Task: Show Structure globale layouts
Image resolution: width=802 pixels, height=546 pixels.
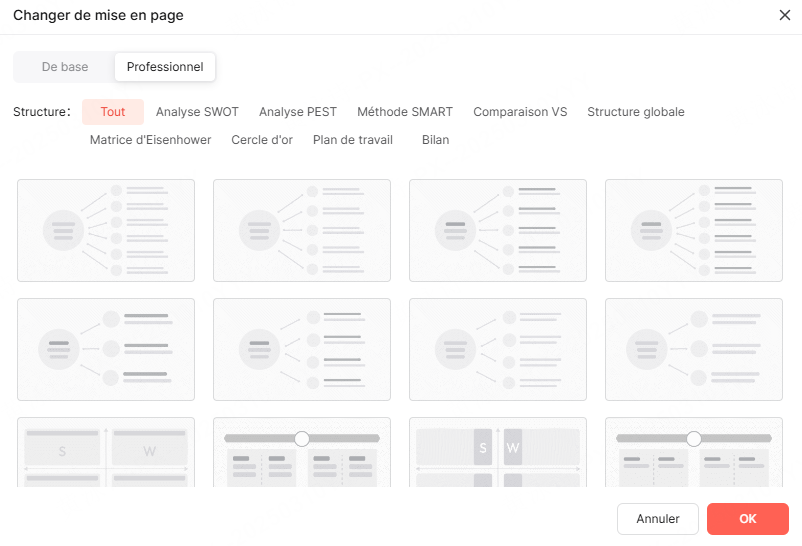Action: pyautogui.click(x=636, y=112)
